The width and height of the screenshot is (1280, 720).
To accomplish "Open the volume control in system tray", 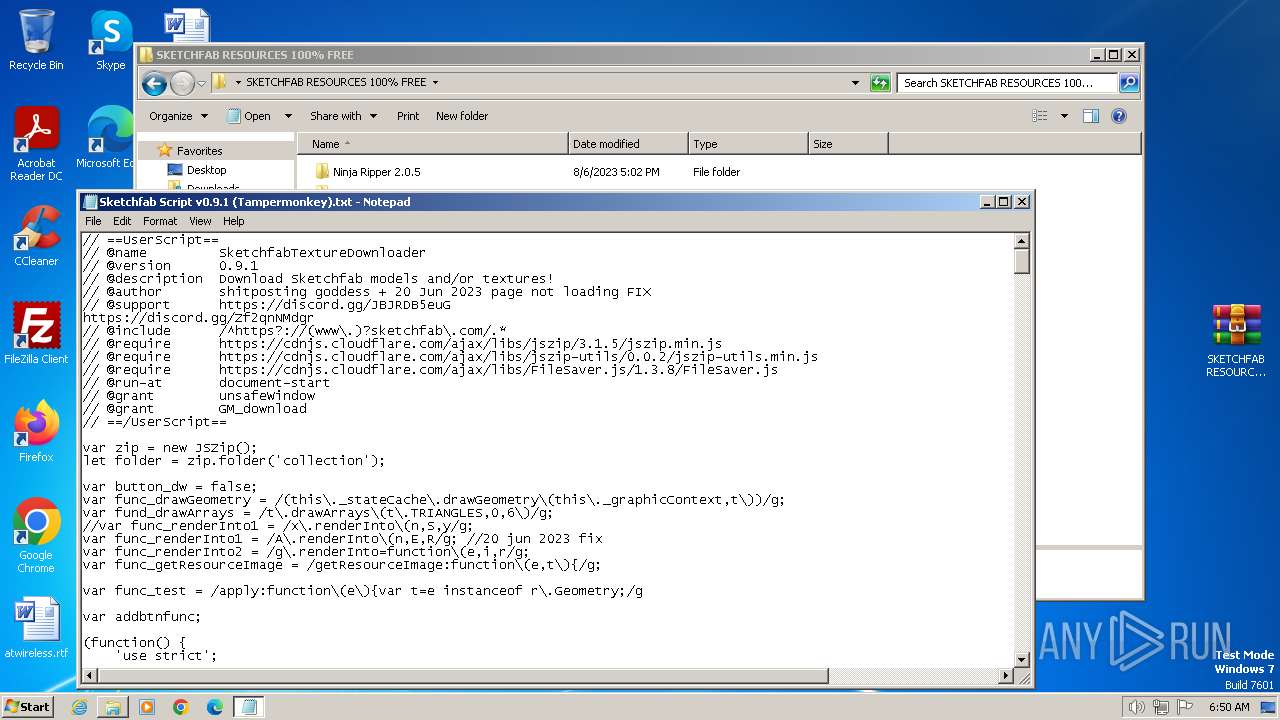I will (x=1136, y=707).
